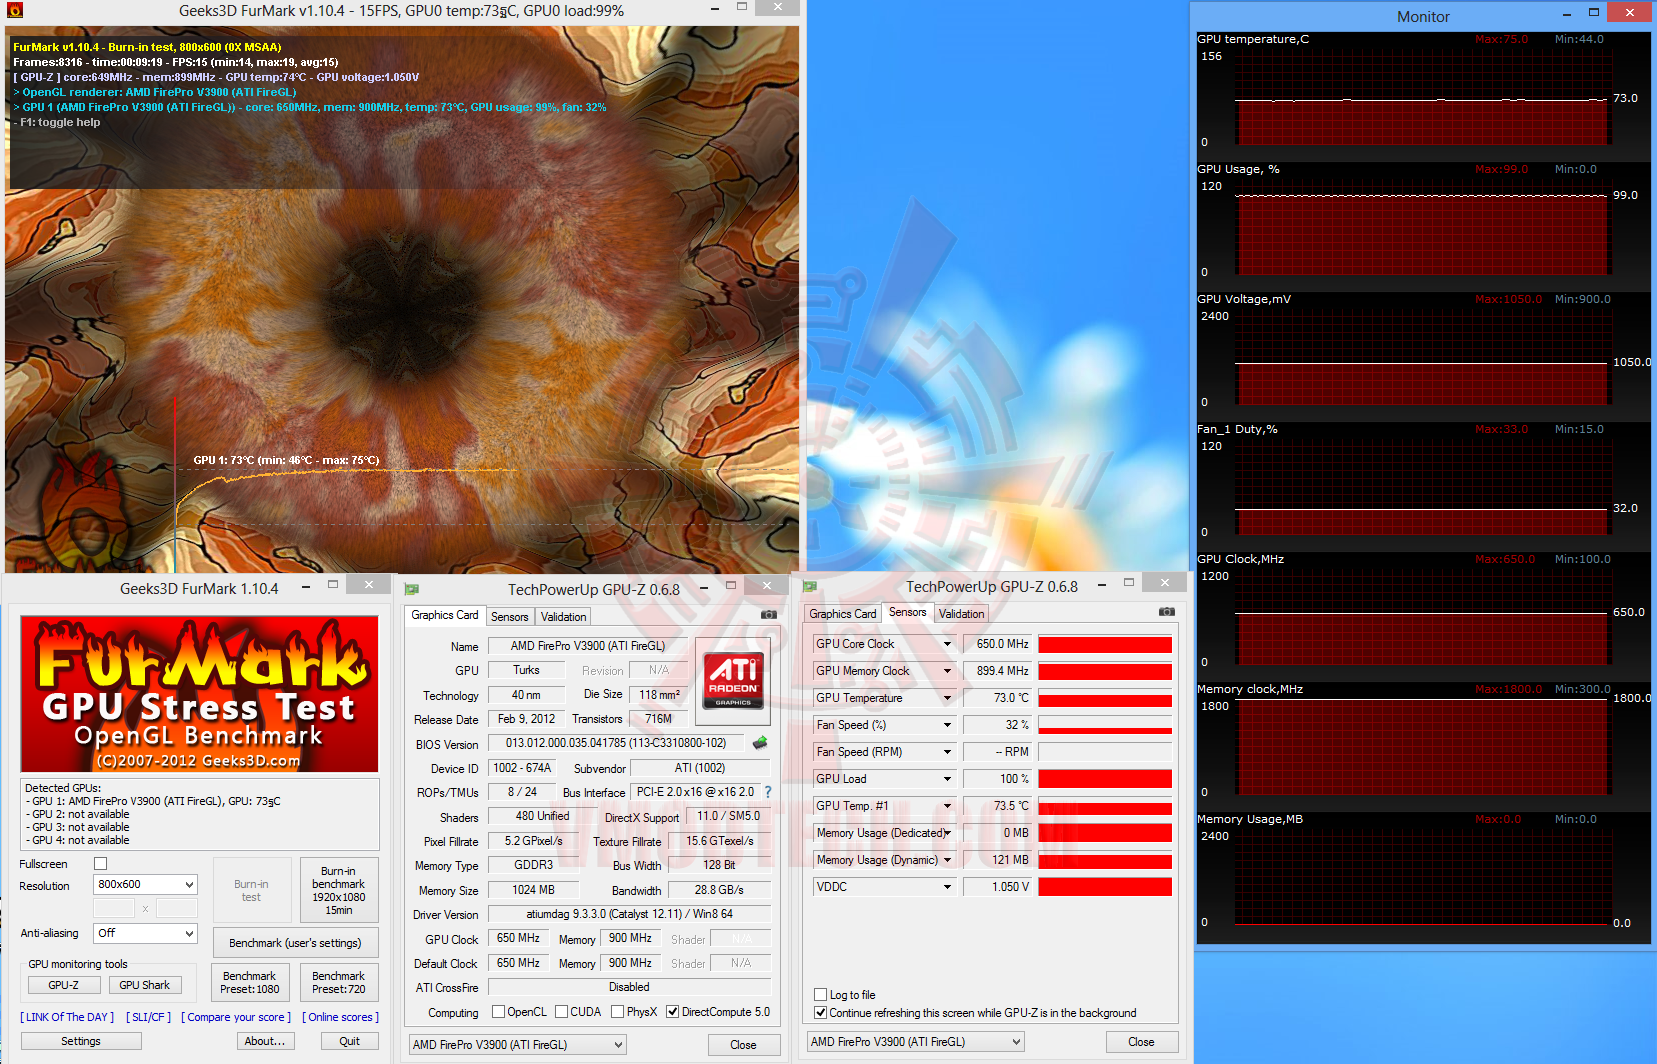Click the Memory clock graph in Monitor window
This screenshot has width=1657, height=1064.
1422,748
